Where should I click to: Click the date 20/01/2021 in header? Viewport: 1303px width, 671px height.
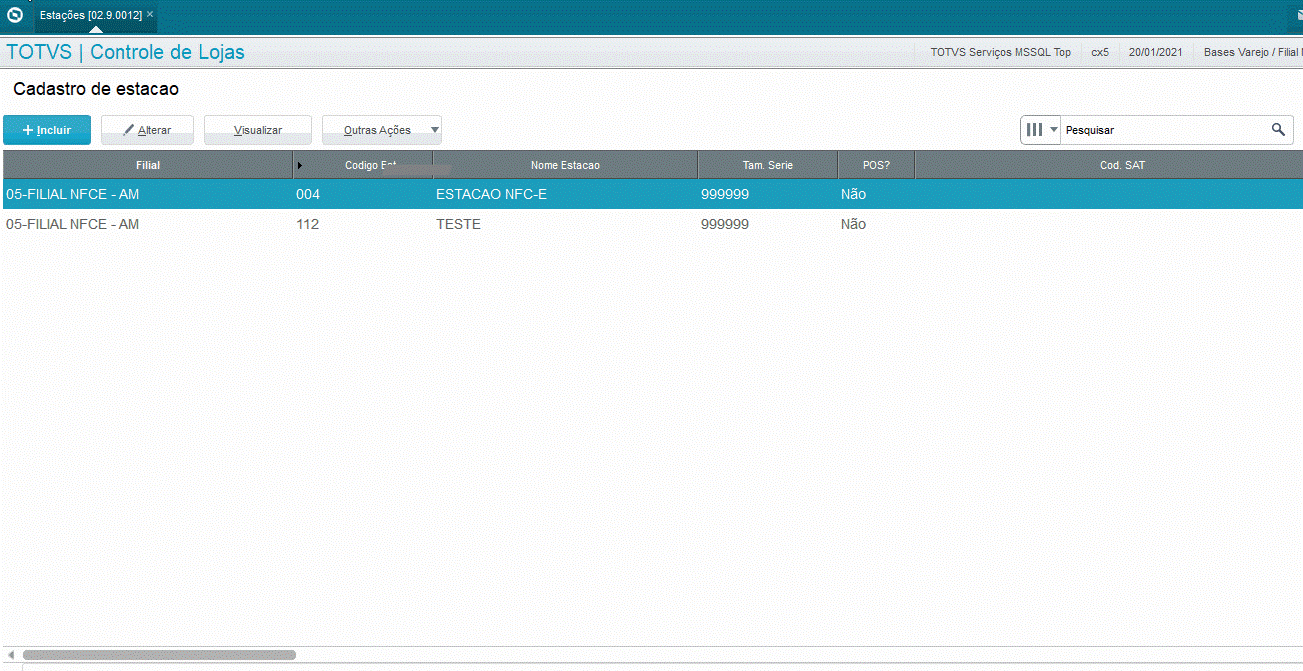pyautogui.click(x=1155, y=52)
